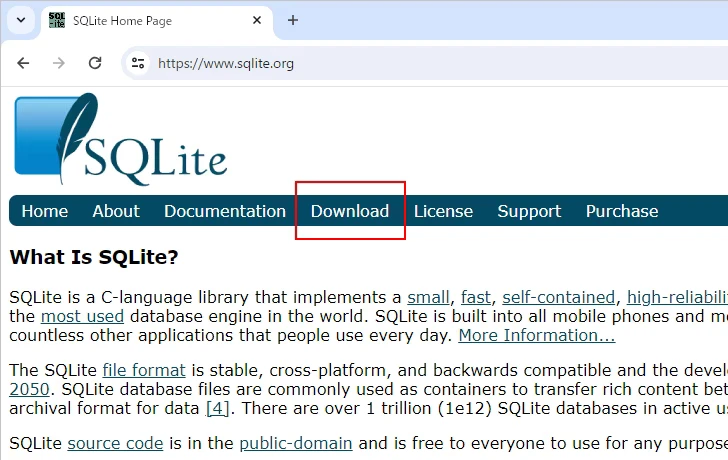Screen dimensions: 728x460
Task: Open the Purchase menu item
Action: (x=622, y=211)
